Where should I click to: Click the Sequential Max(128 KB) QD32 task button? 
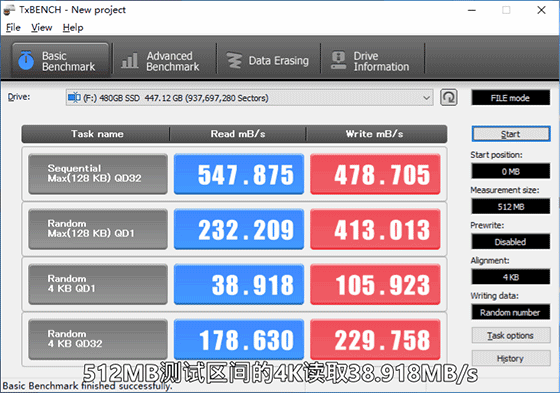click(98, 174)
